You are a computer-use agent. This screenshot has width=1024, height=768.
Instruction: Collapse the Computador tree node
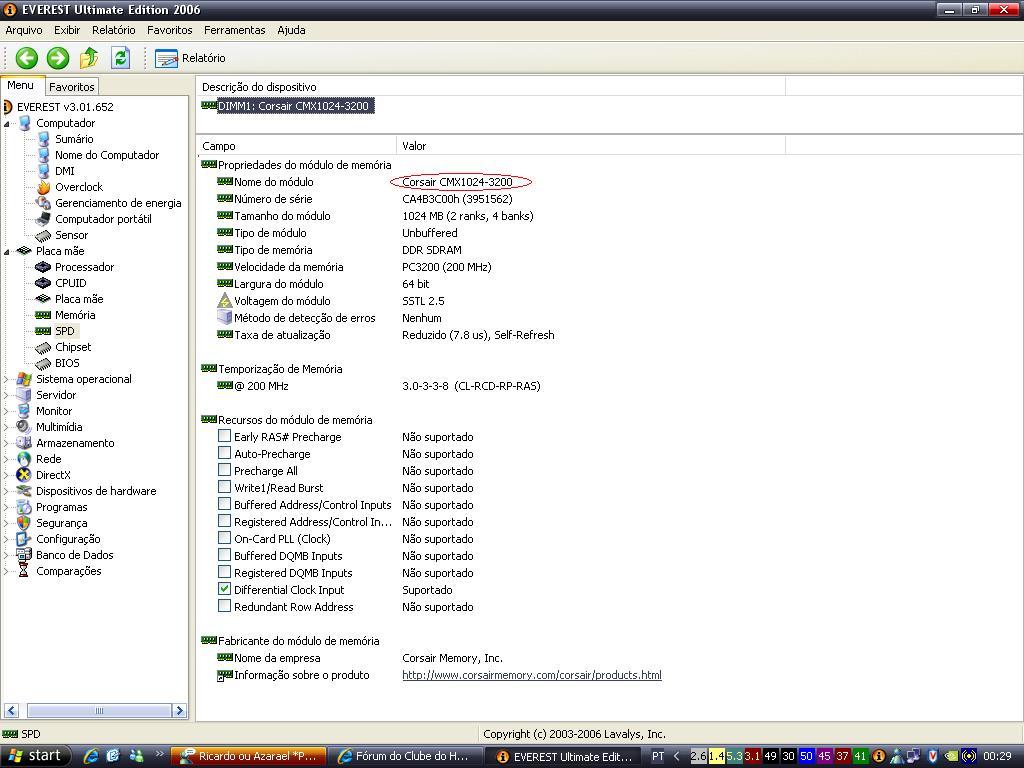7,123
